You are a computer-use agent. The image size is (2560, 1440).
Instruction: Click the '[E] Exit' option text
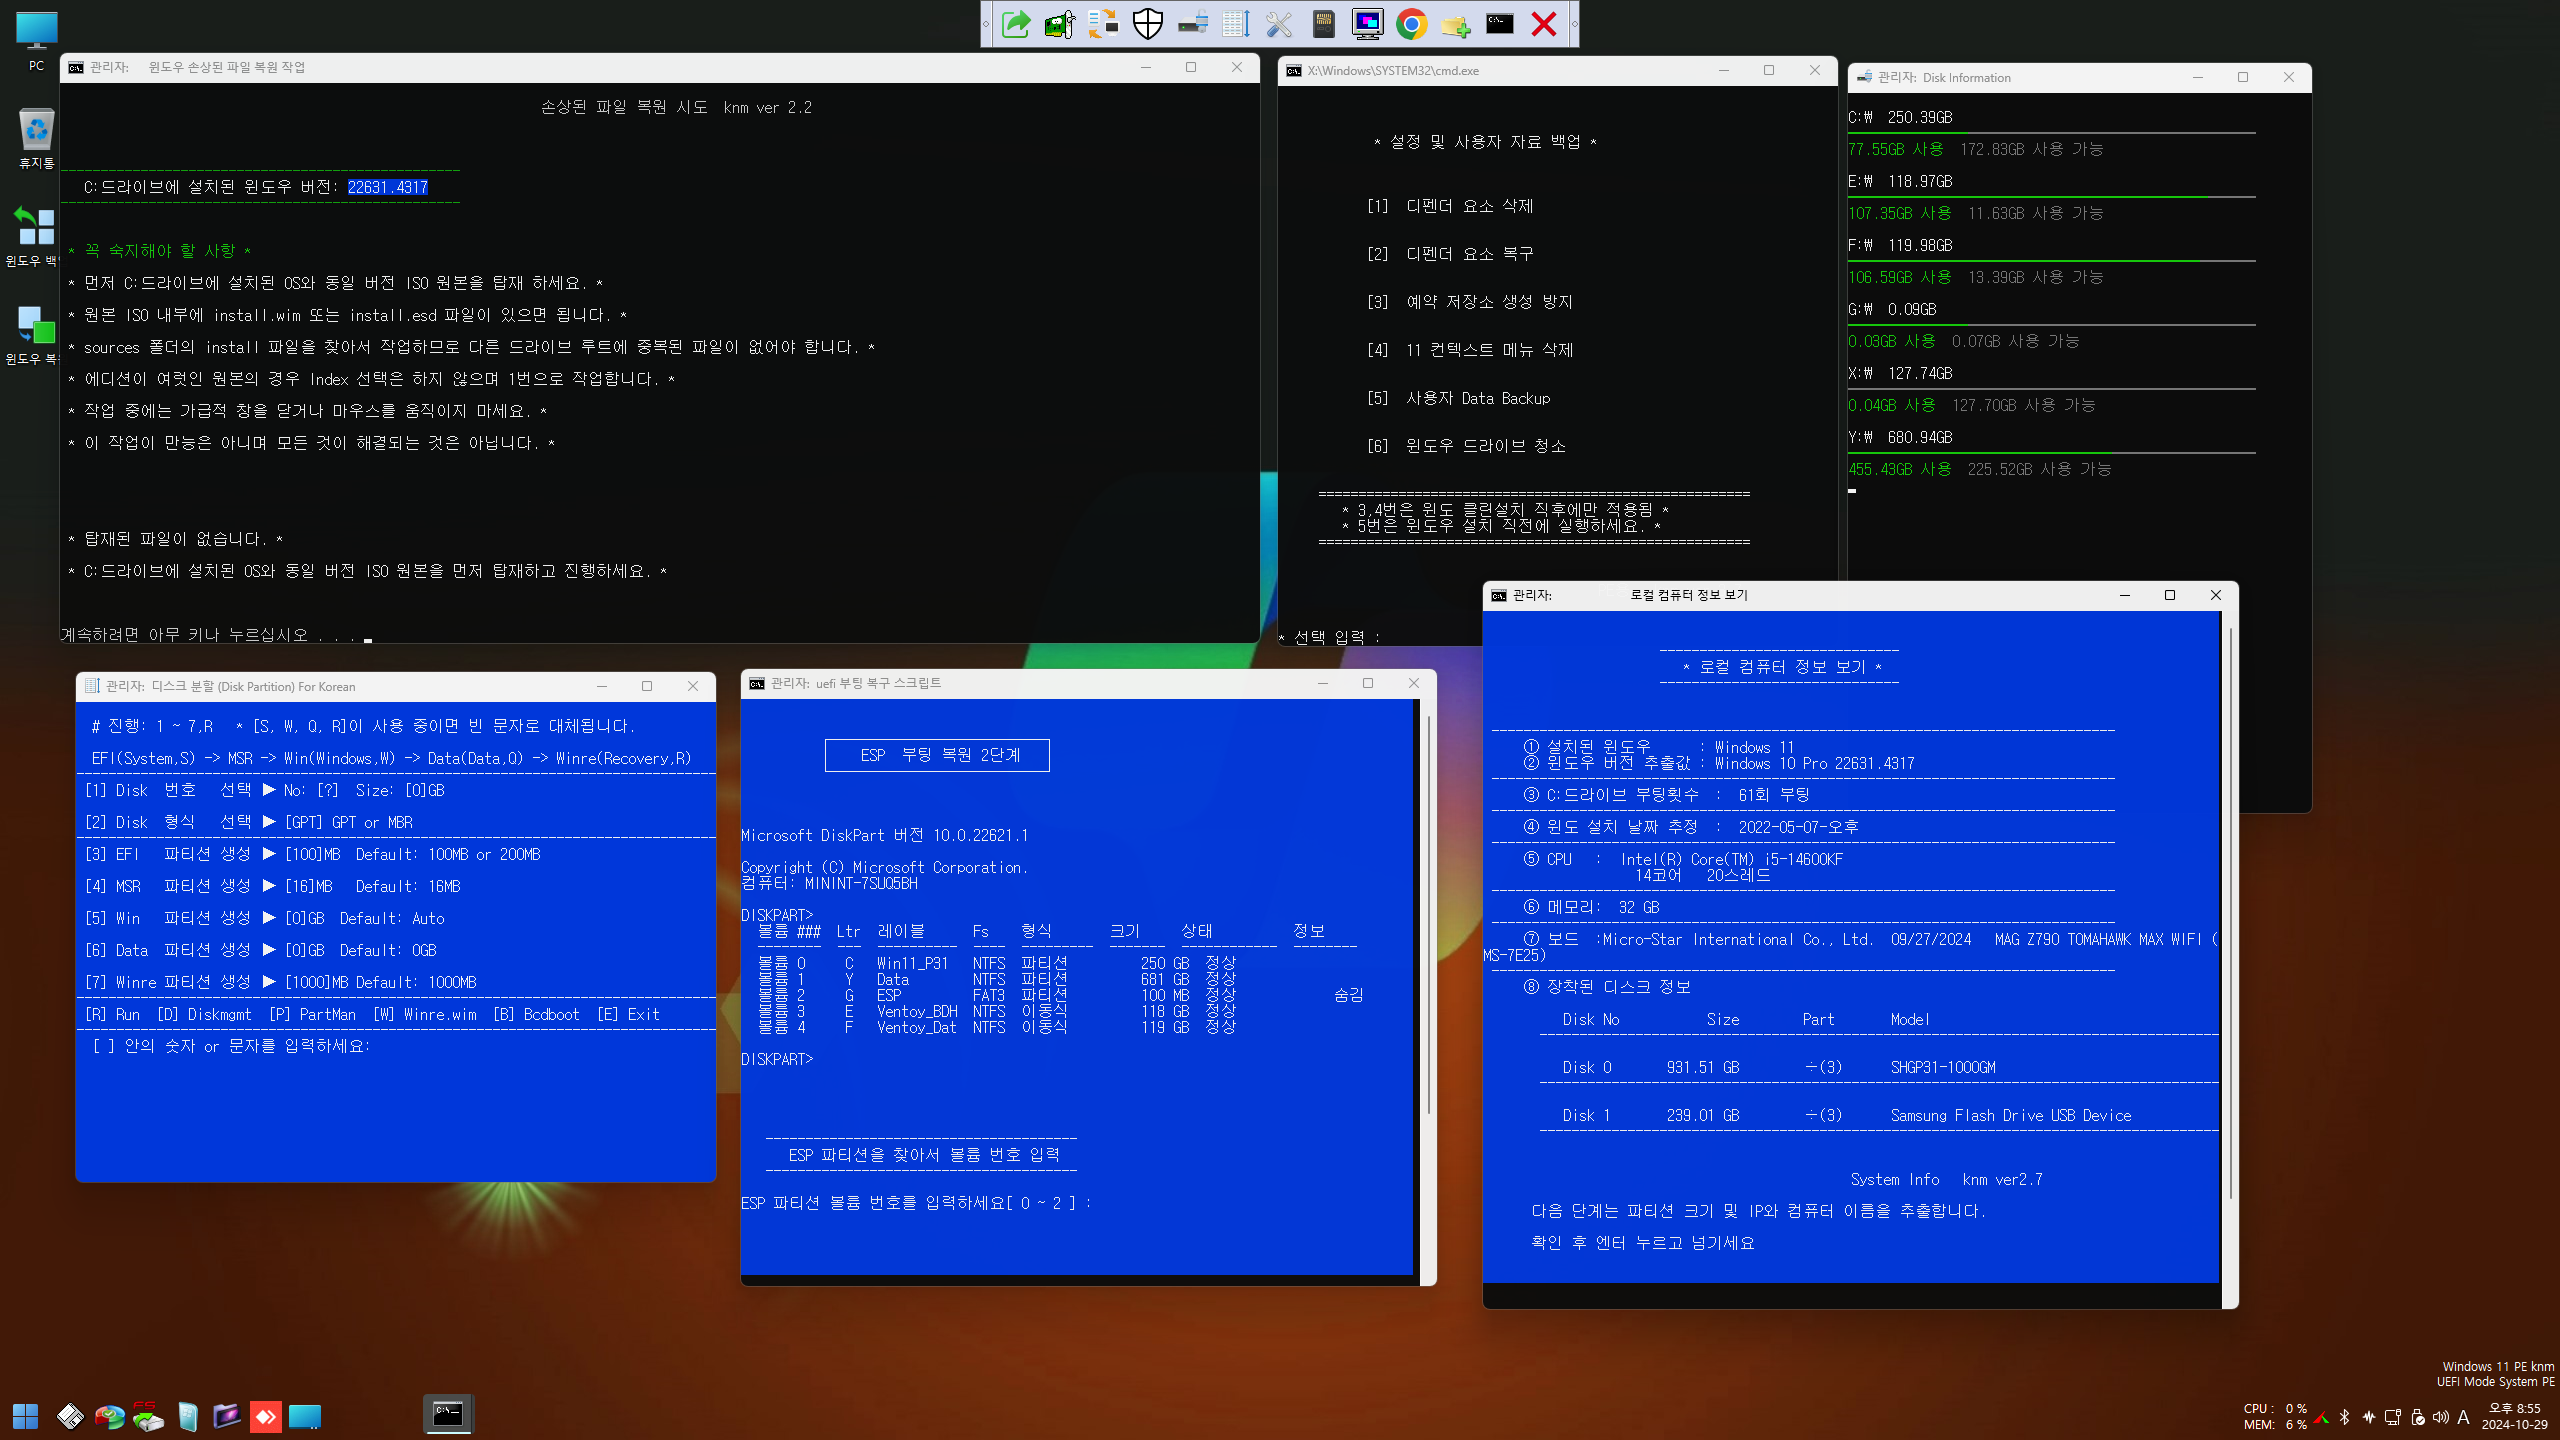click(x=628, y=1014)
